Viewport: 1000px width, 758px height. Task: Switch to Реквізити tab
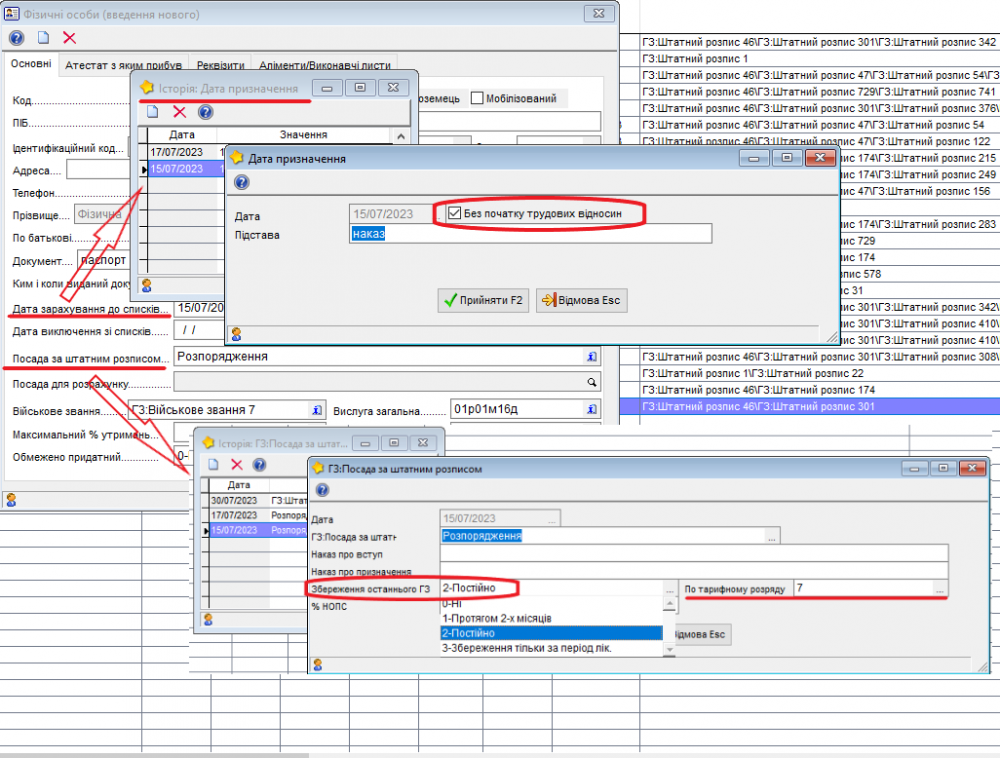coord(220,65)
